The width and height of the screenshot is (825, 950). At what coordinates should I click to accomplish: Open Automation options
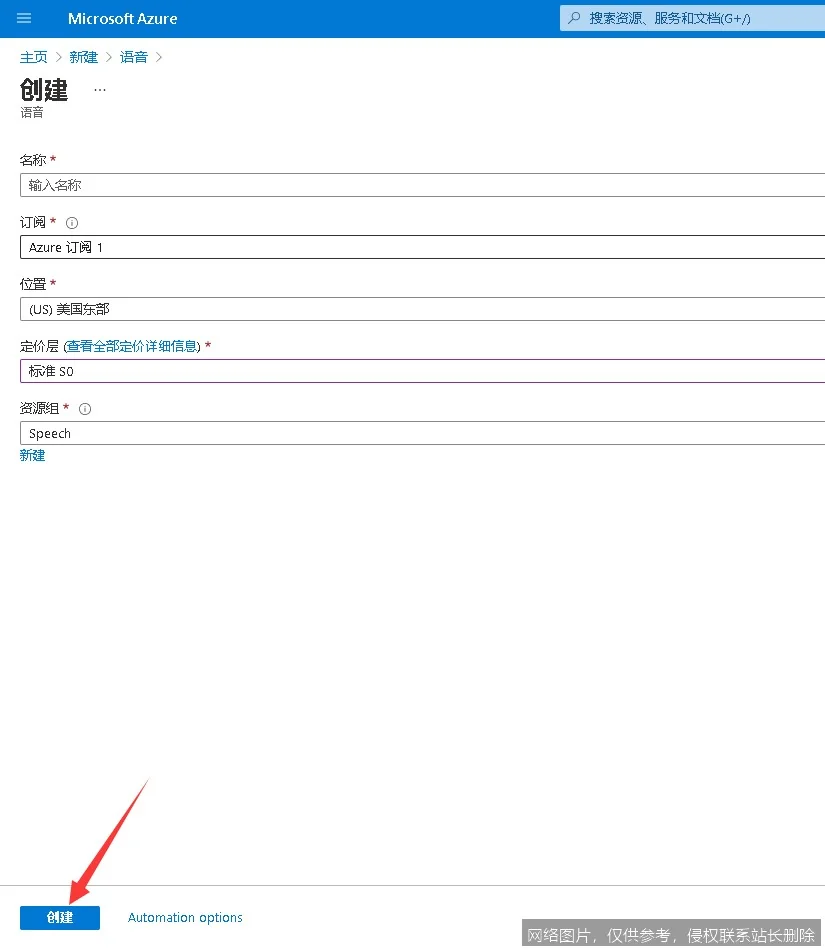click(185, 917)
